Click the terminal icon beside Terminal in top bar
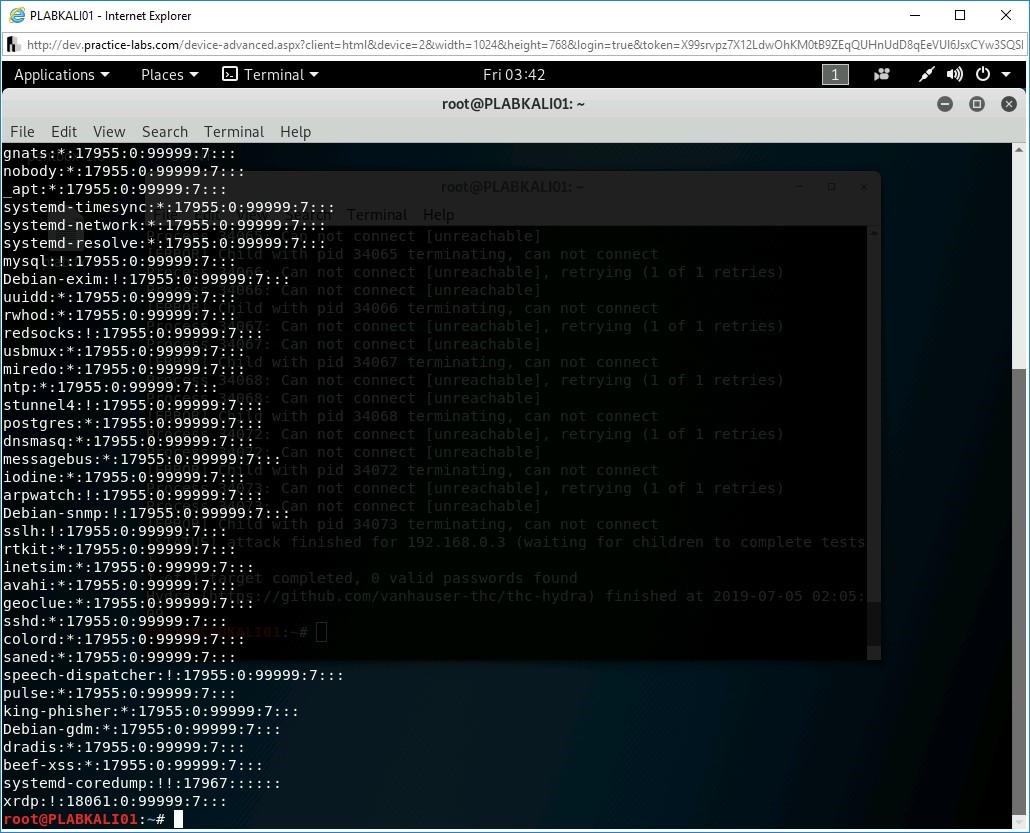Viewport: 1030px width, 833px height. pyautogui.click(x=228, y=74)
